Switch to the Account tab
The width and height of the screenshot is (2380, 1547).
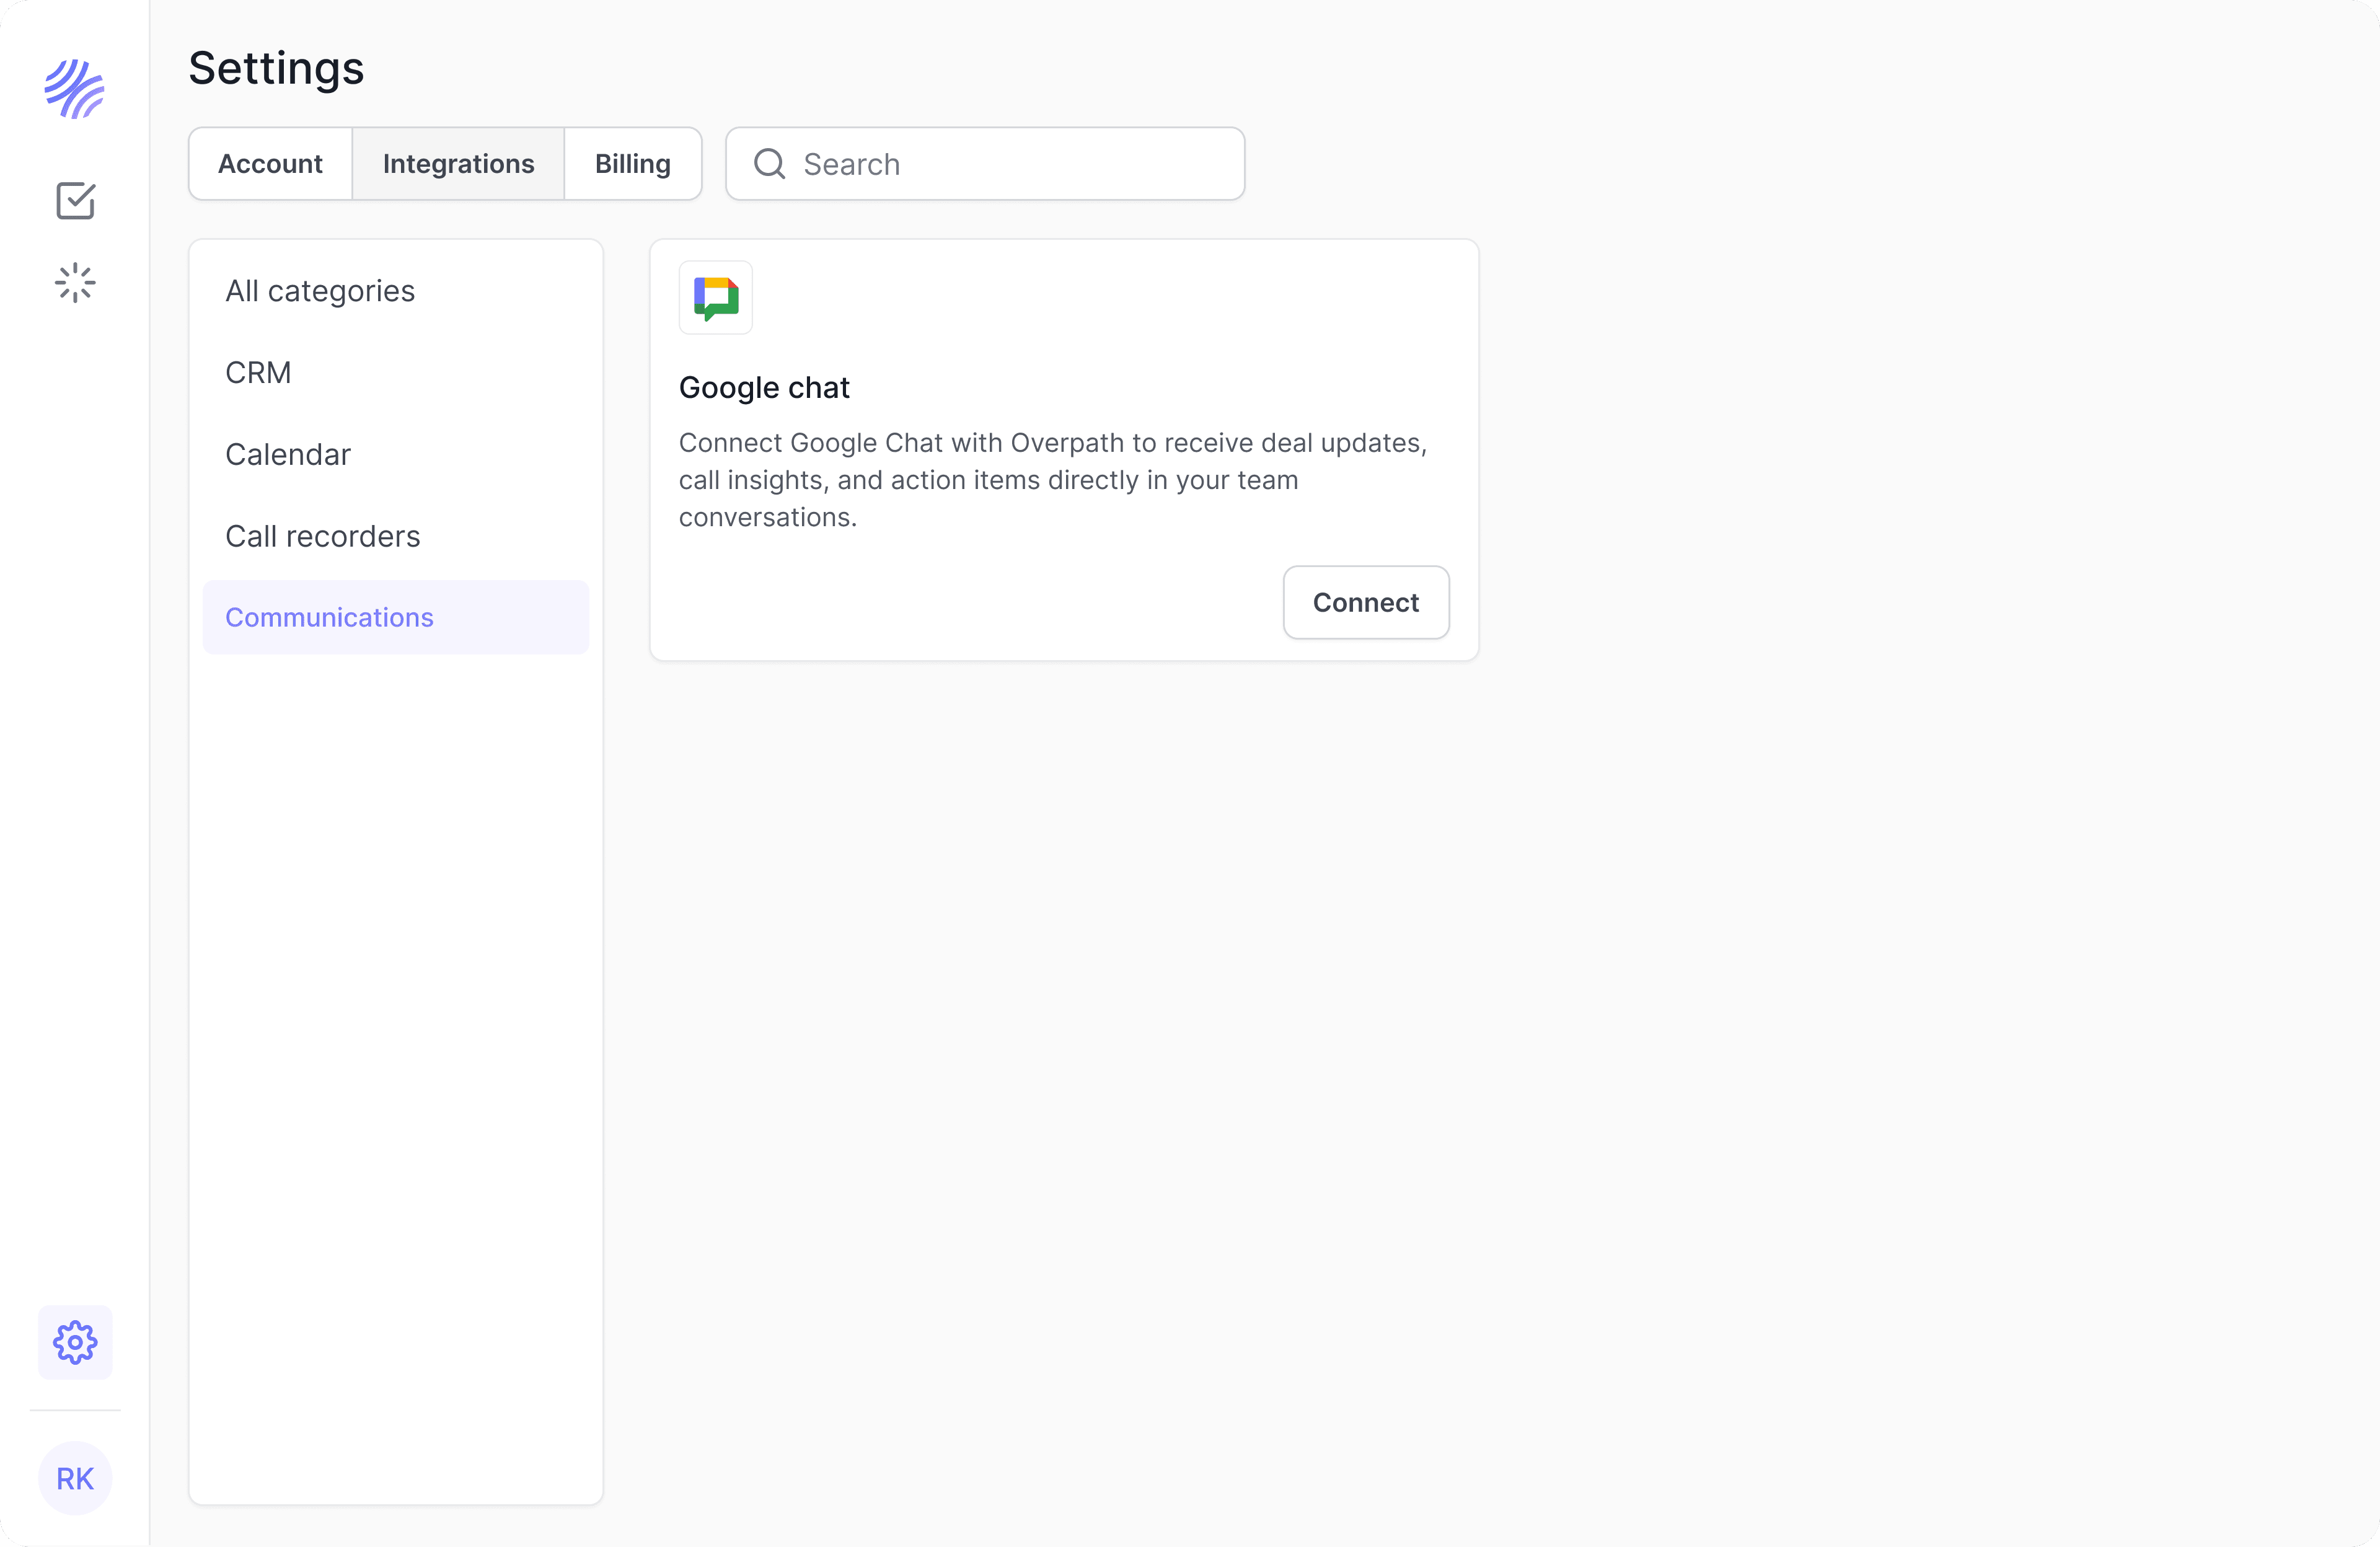click(270, 164)
